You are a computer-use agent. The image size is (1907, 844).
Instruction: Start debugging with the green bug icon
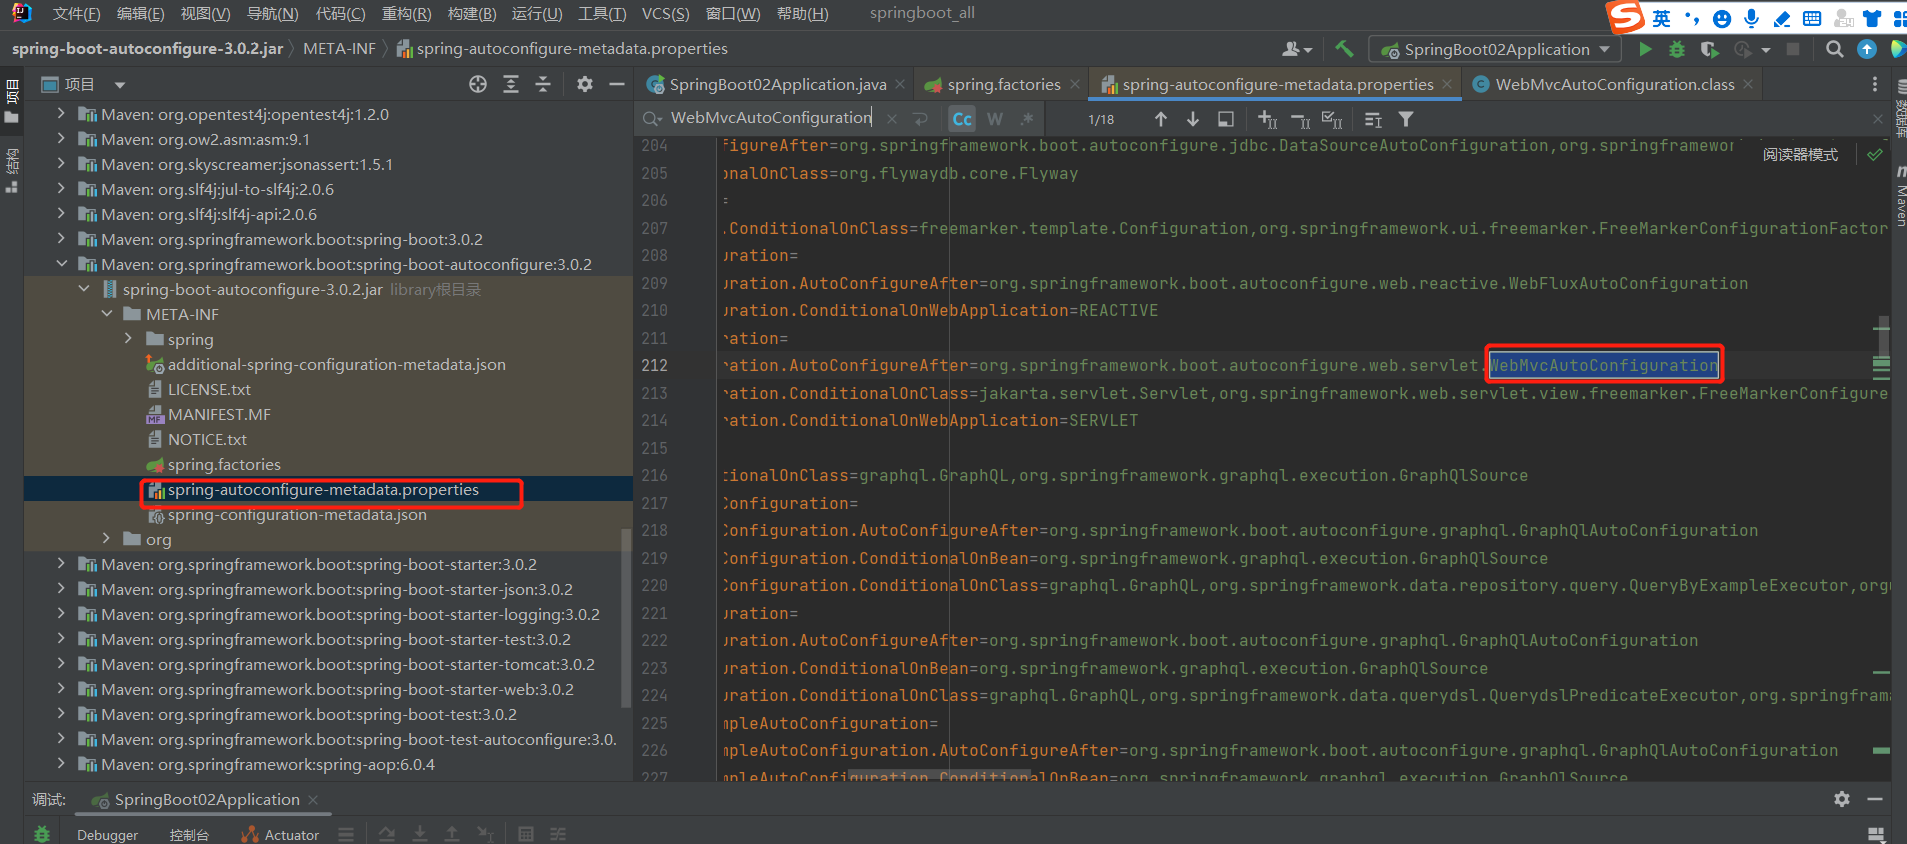tap(1677, 49)
